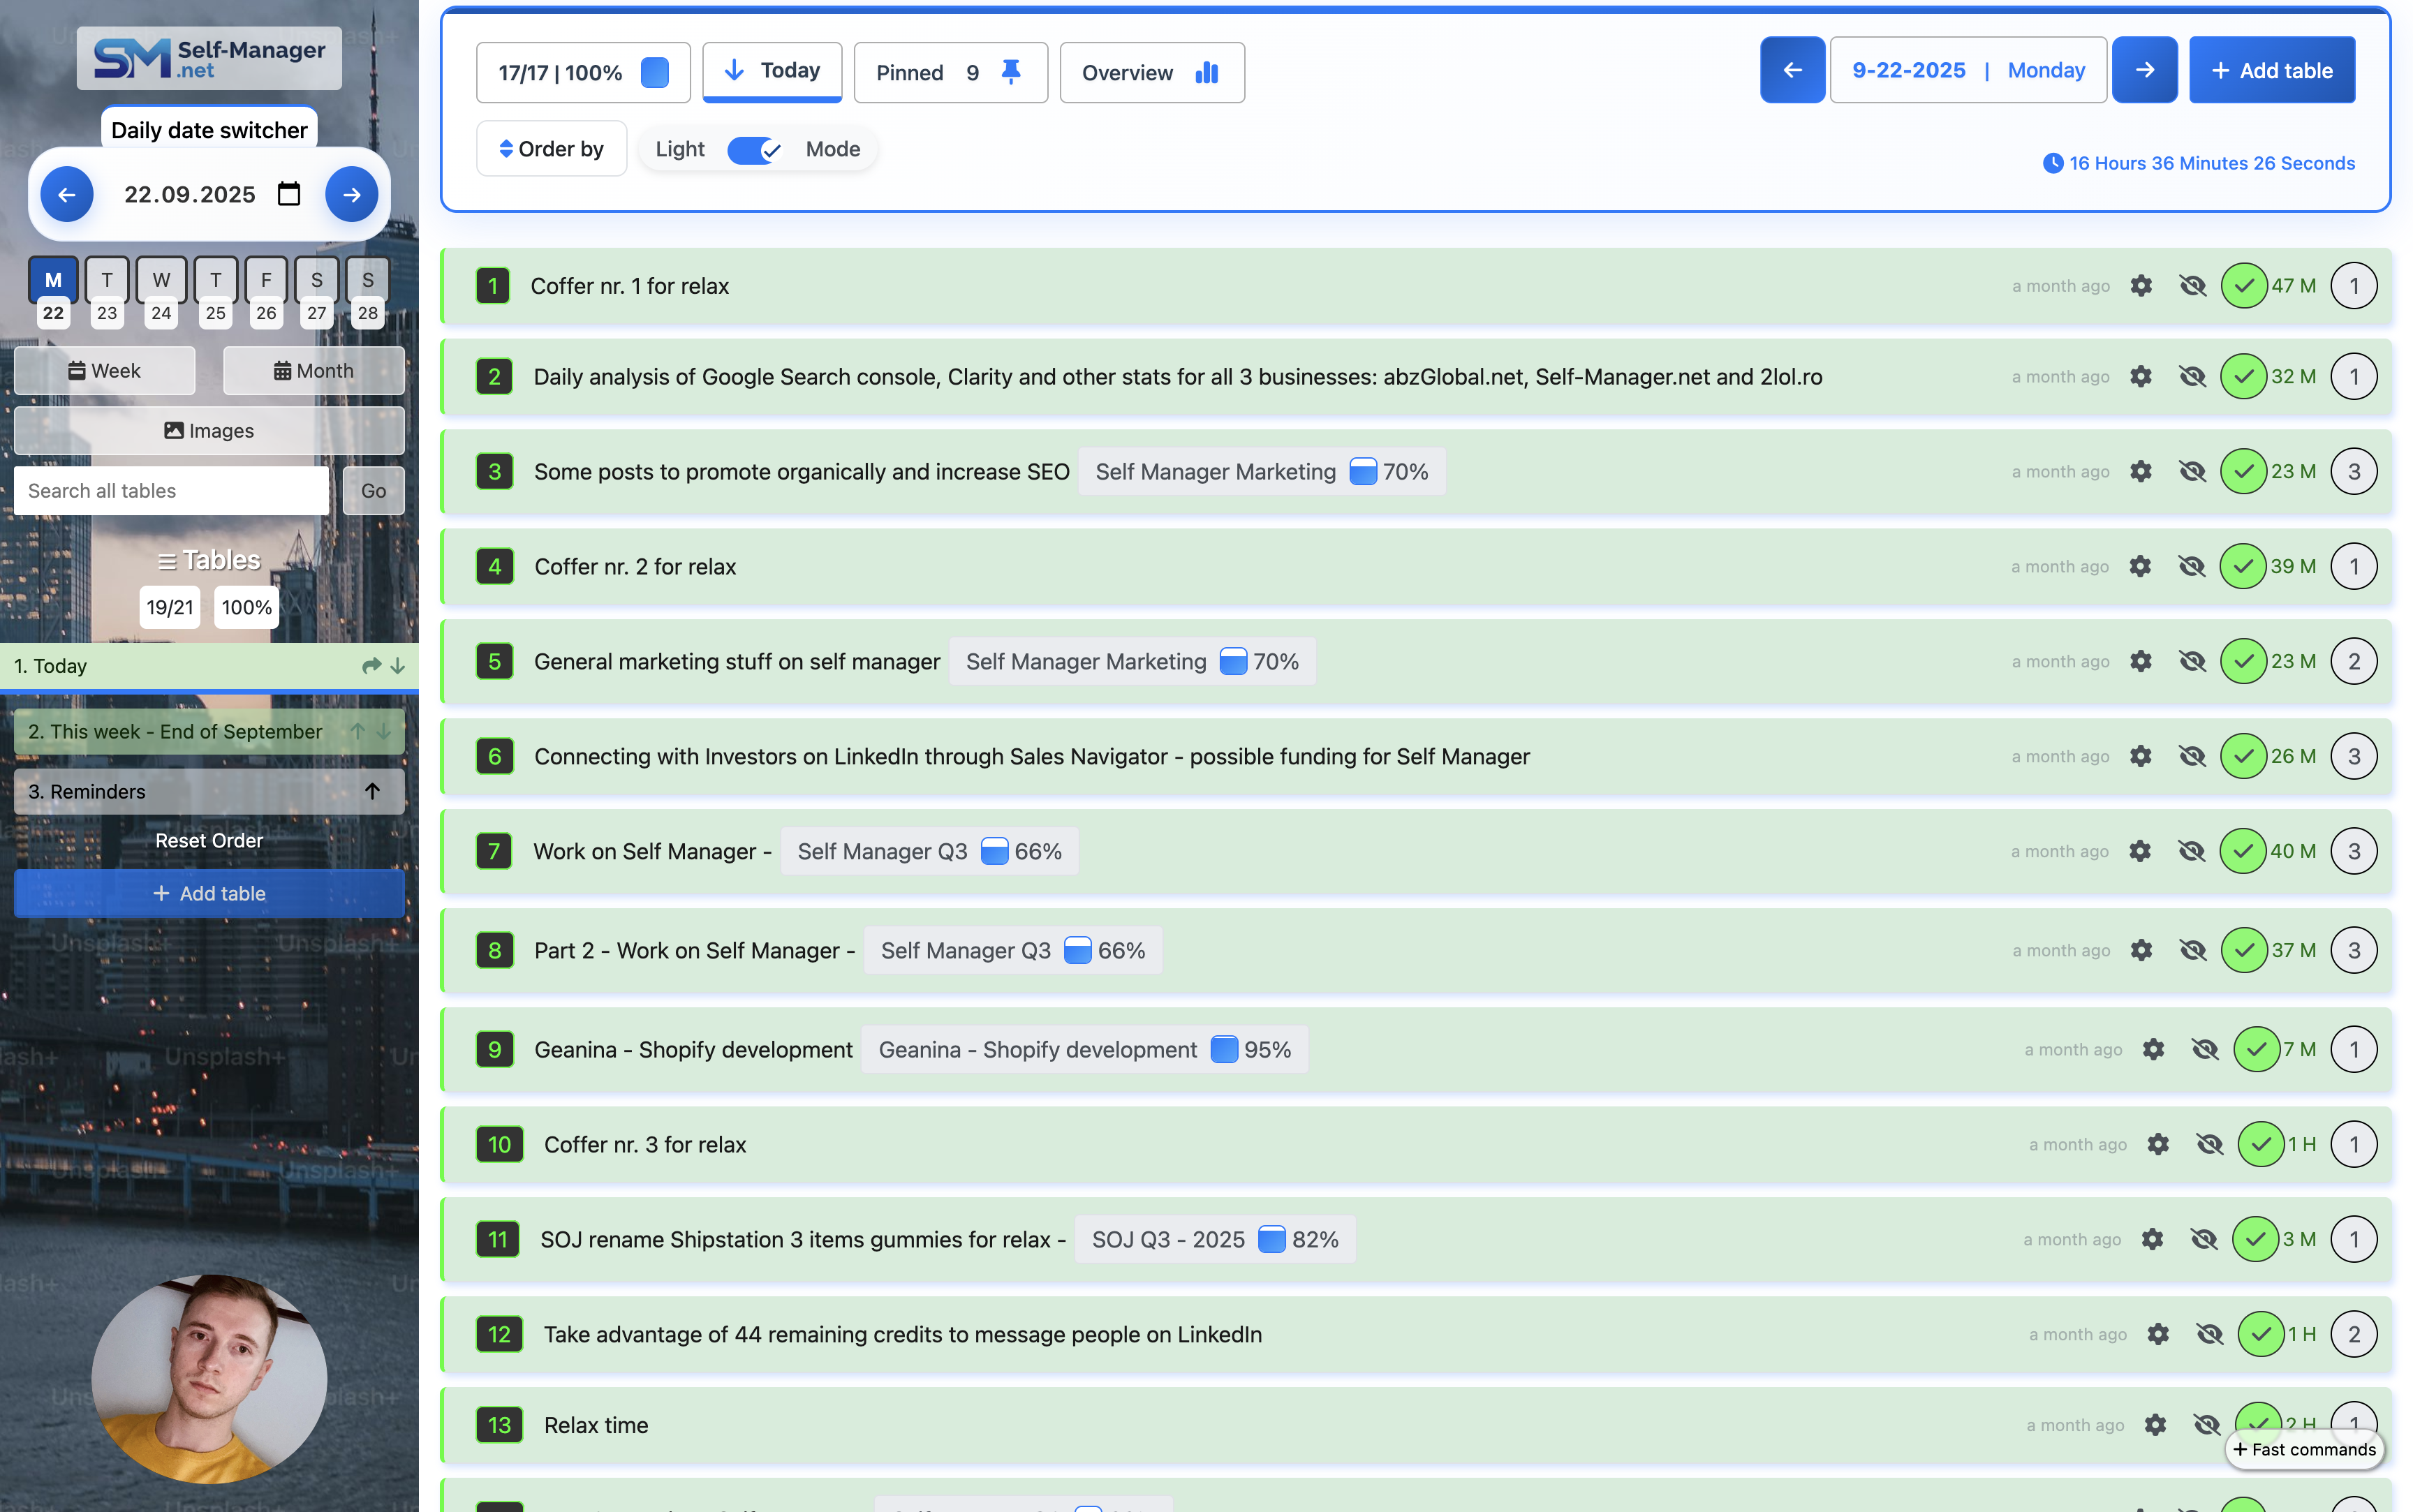Click the Images button in the sidebar
The height and width of the screenshot is (1512, 2413).
click(209, 430)
